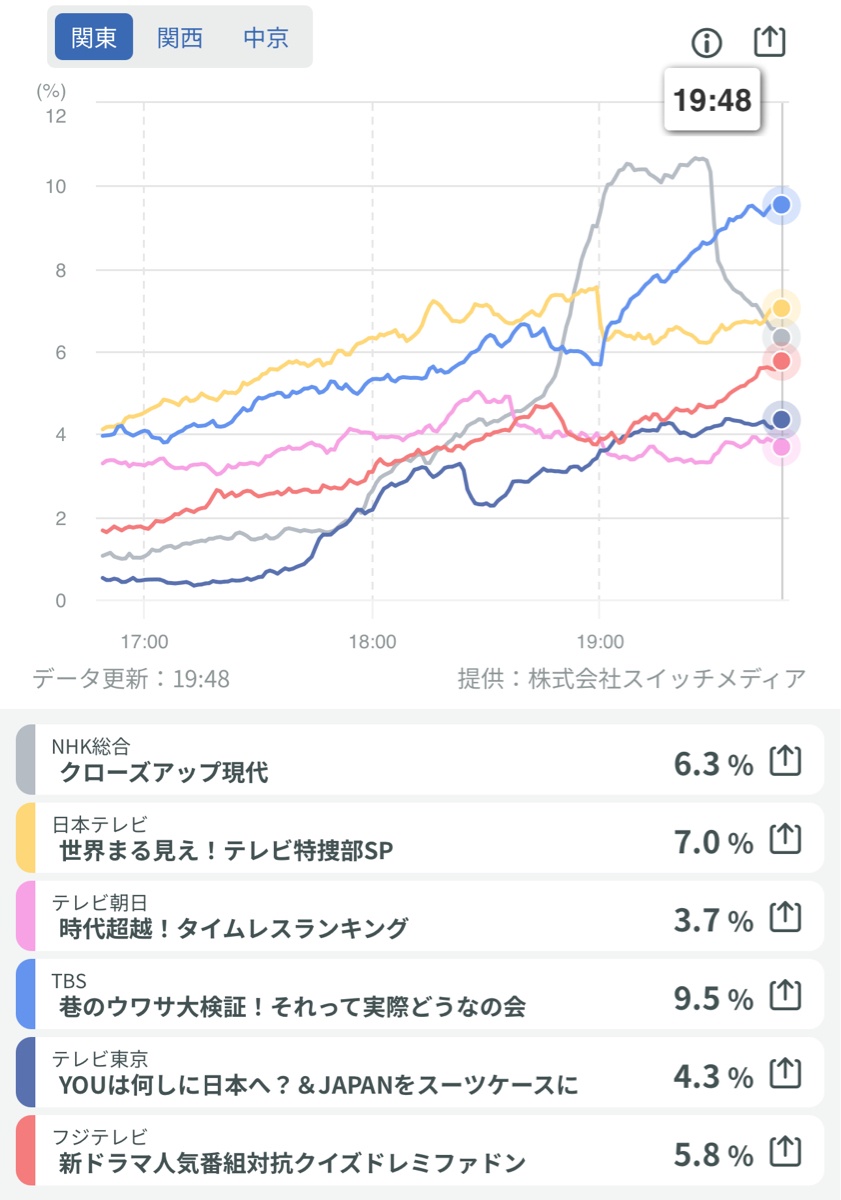Click the TBS blue color bar

(26, 994)
